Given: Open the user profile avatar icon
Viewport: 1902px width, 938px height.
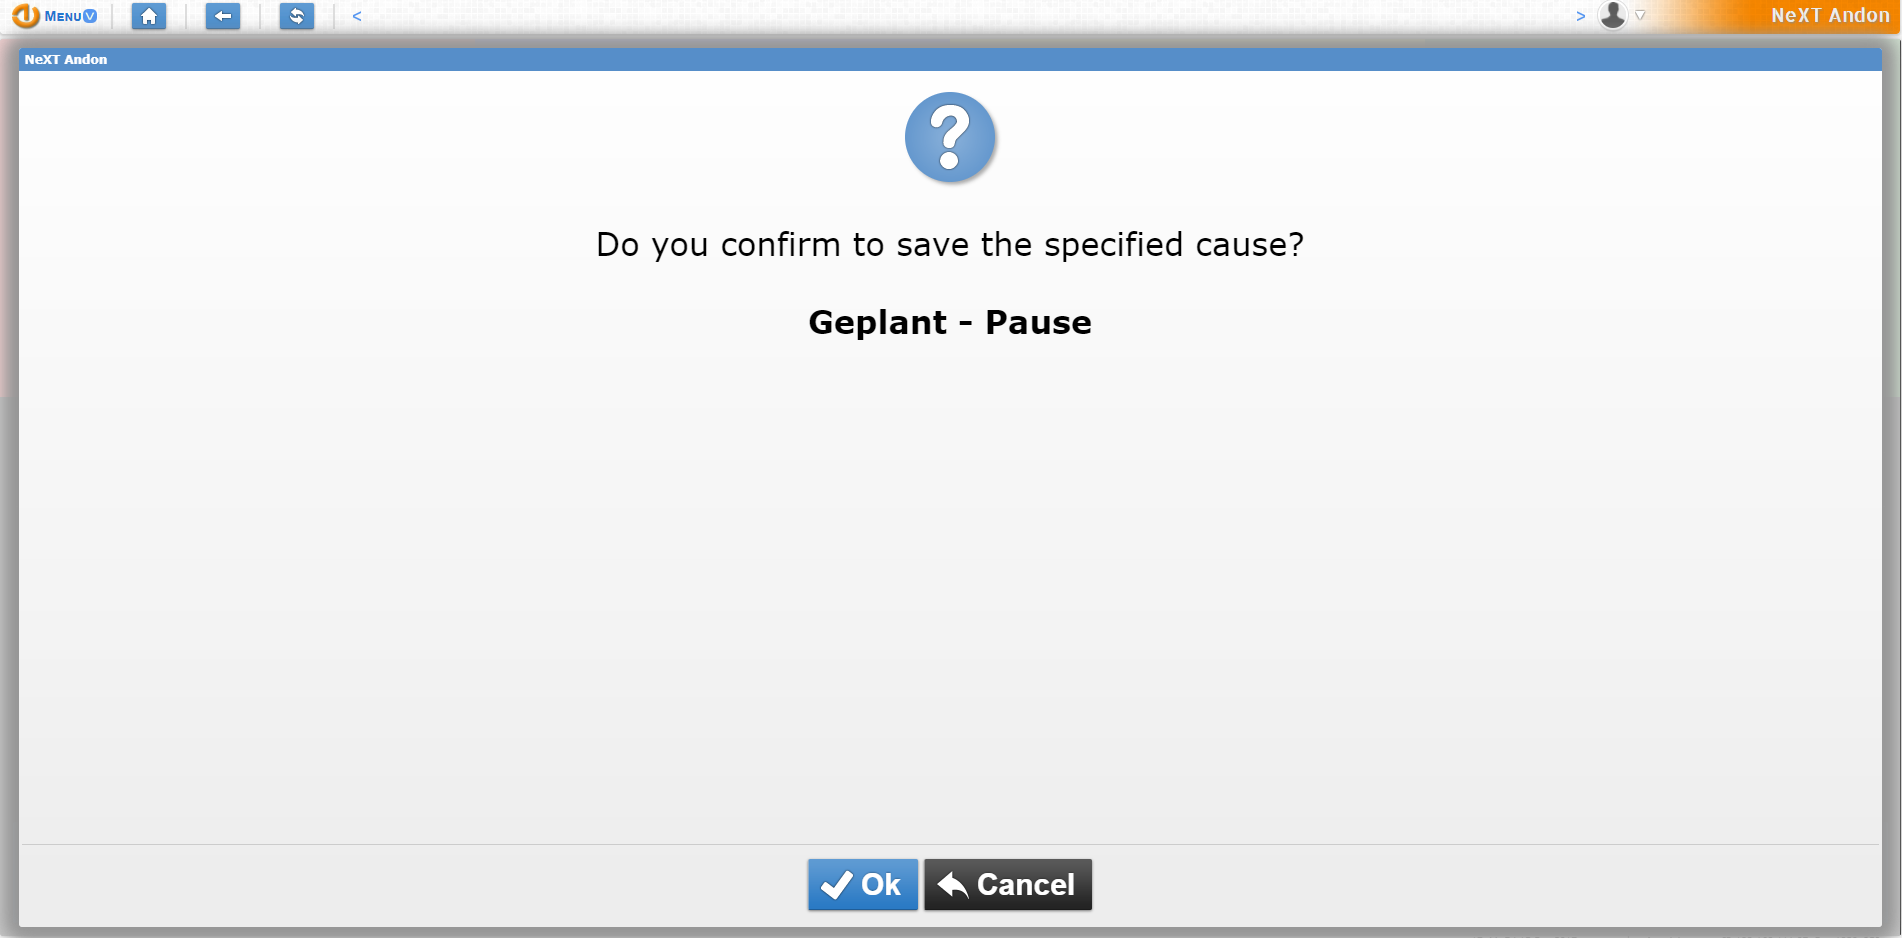Looking at the screenshot, I should 1615,16.
